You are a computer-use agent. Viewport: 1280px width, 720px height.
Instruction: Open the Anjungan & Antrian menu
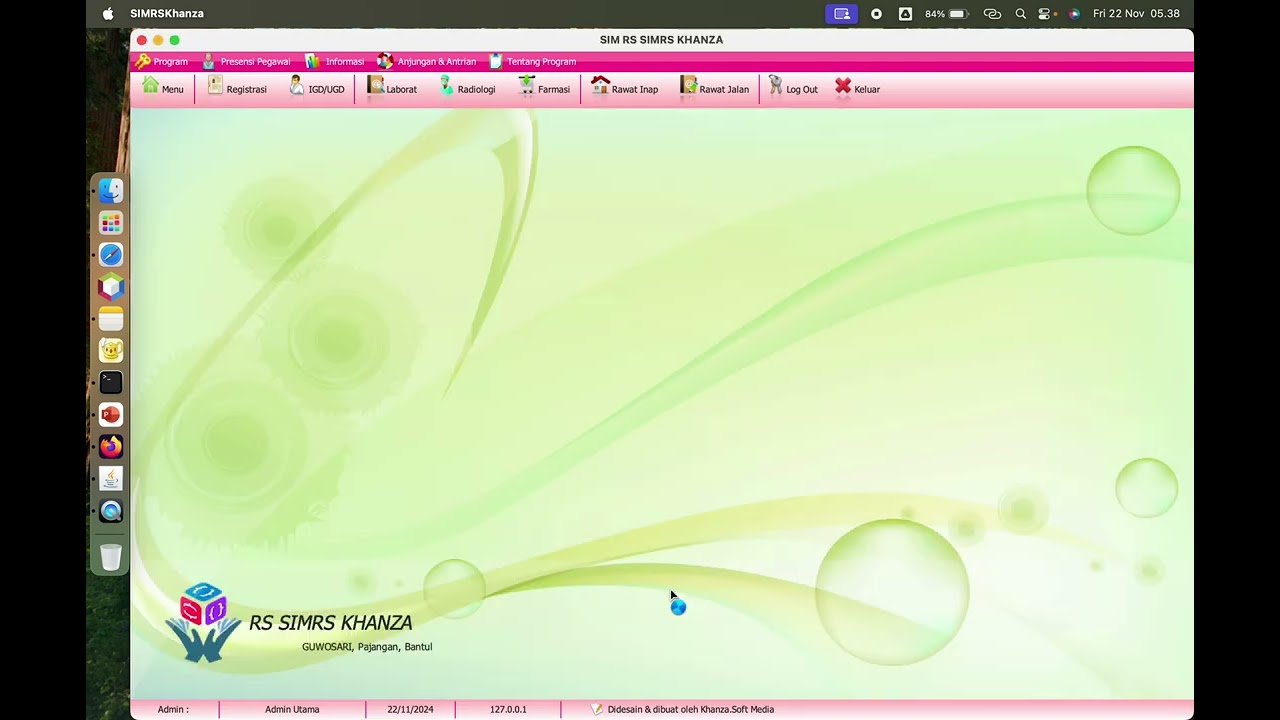[427, 62]
